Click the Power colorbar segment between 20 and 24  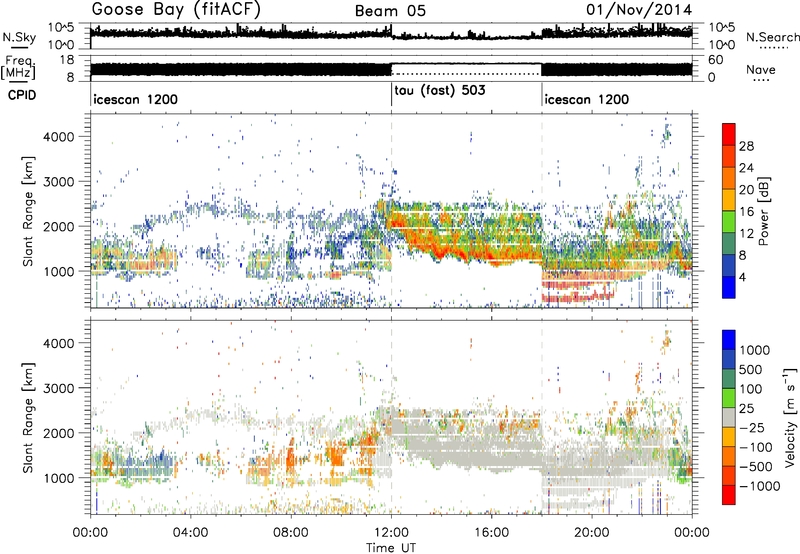tap(729, 178)
